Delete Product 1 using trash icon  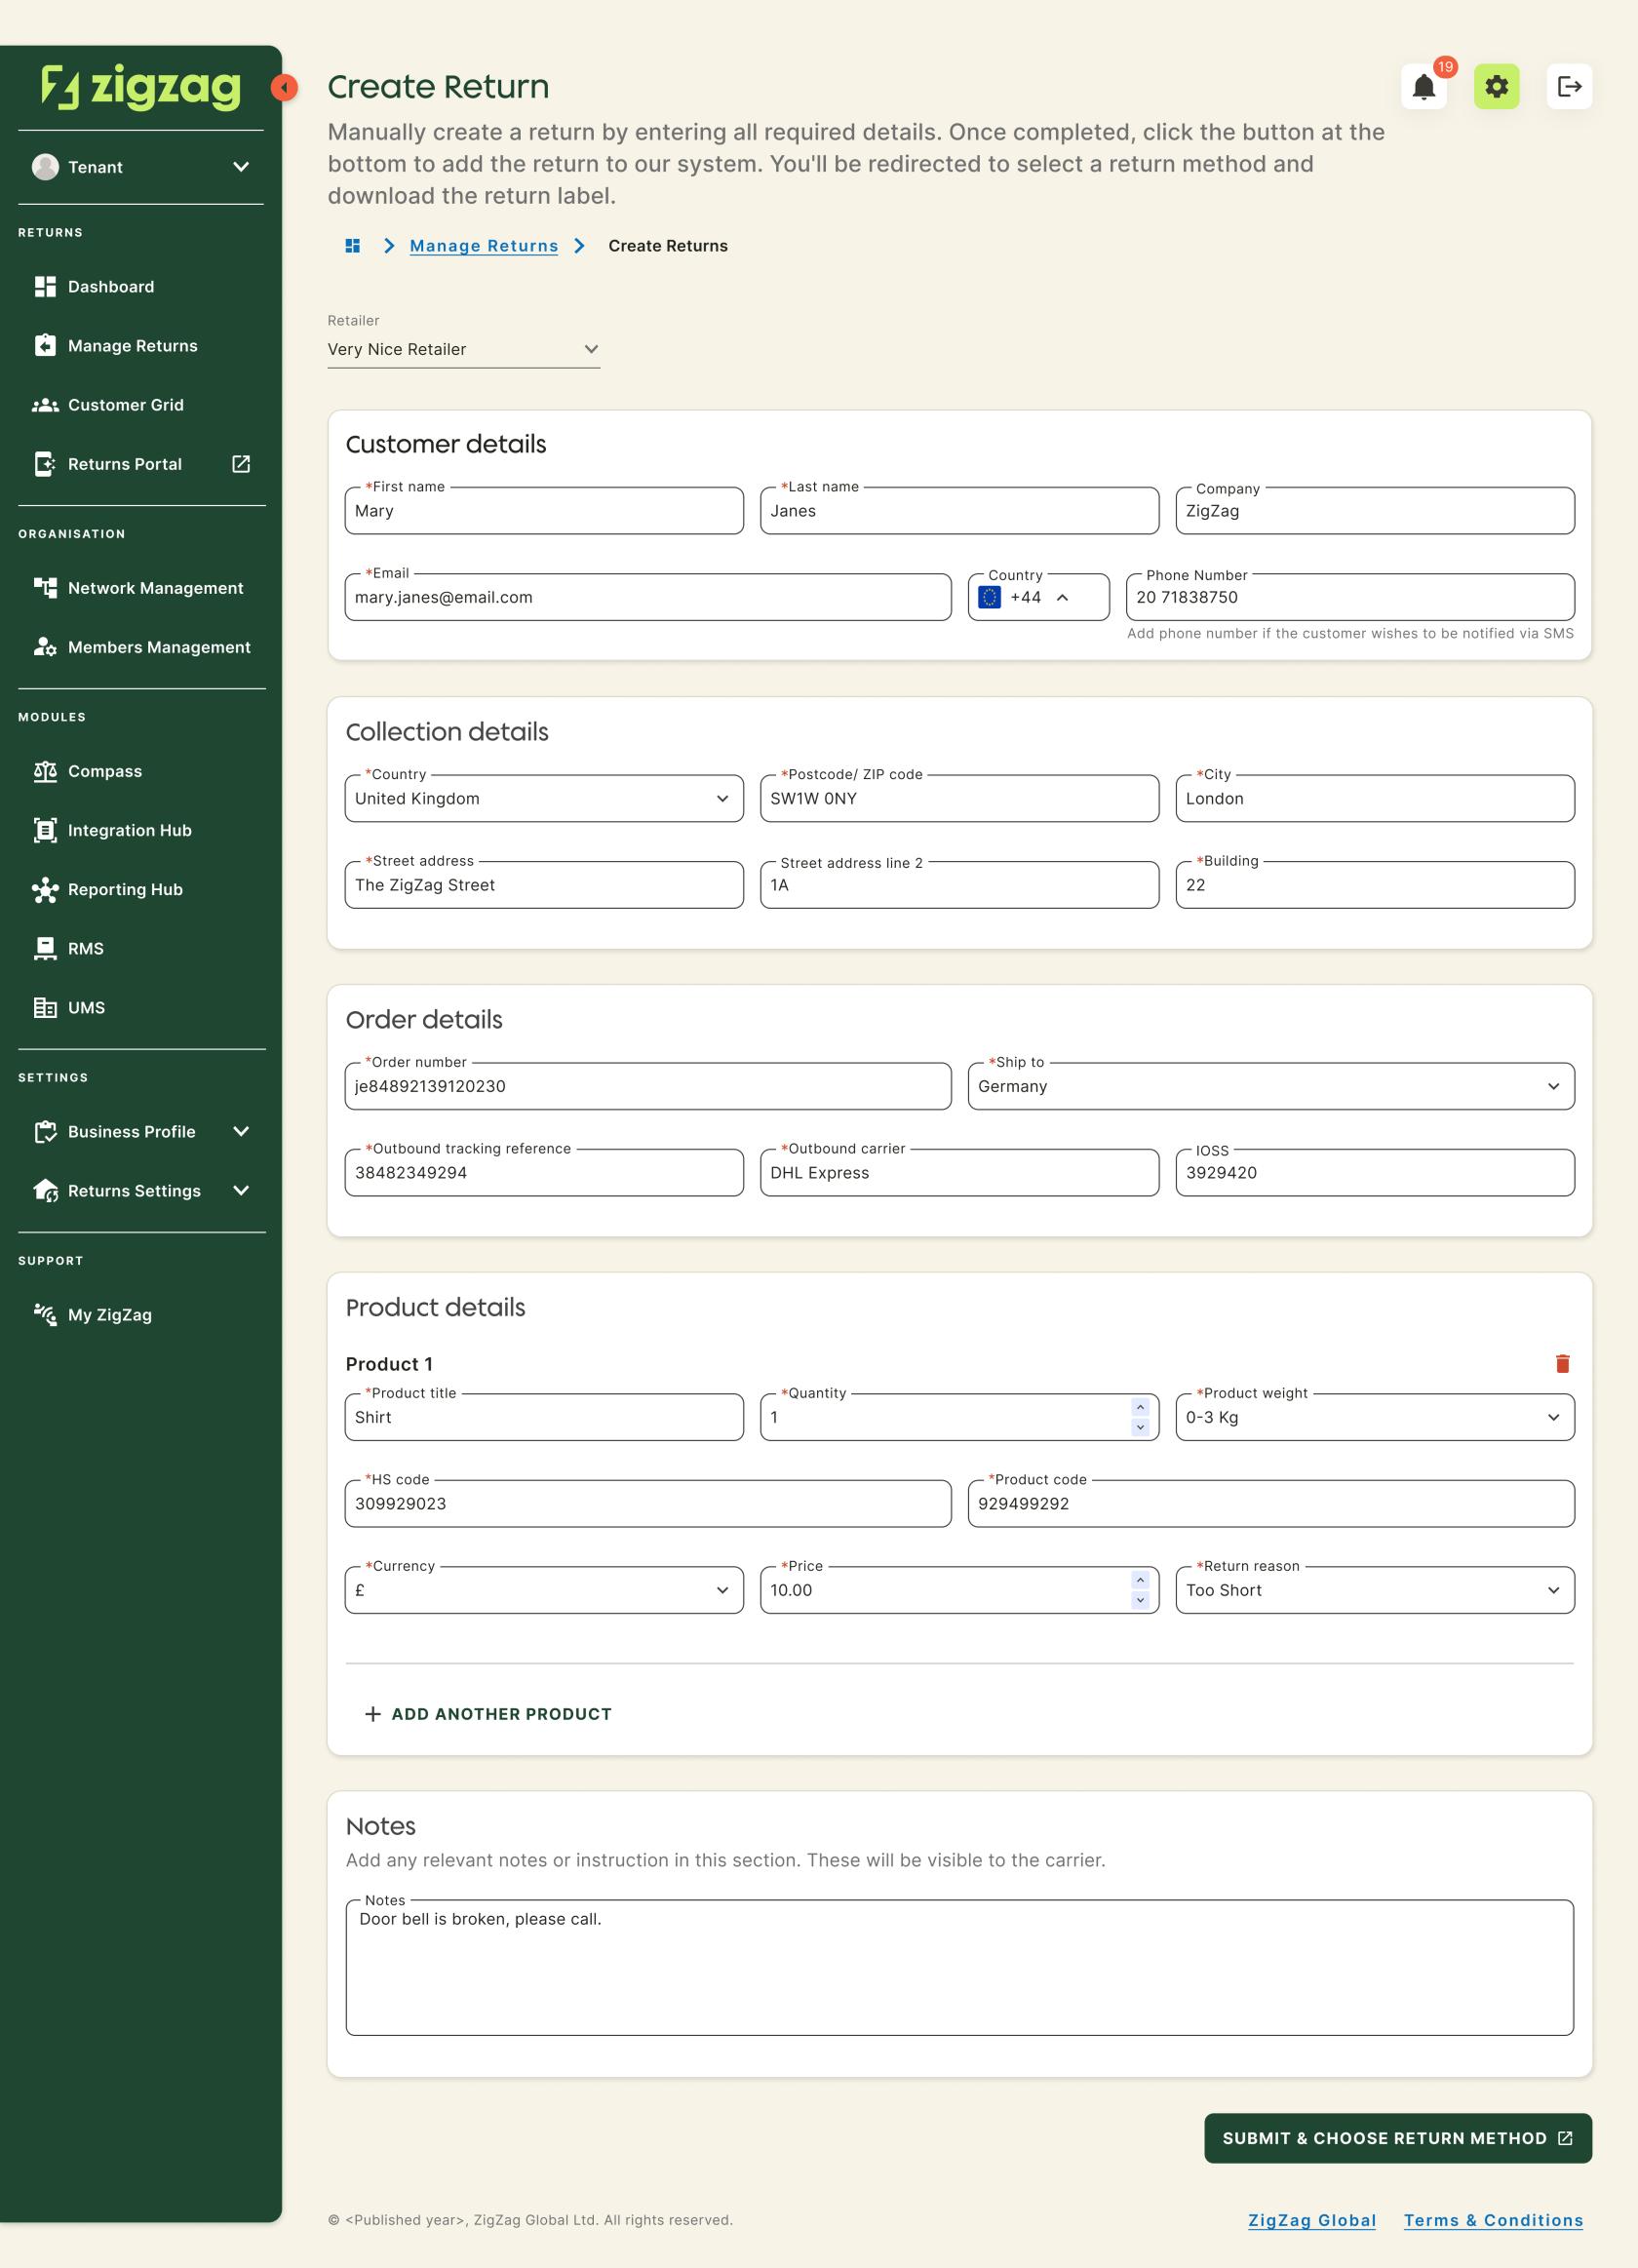pyautogui.click(x=1562, y=1363)
